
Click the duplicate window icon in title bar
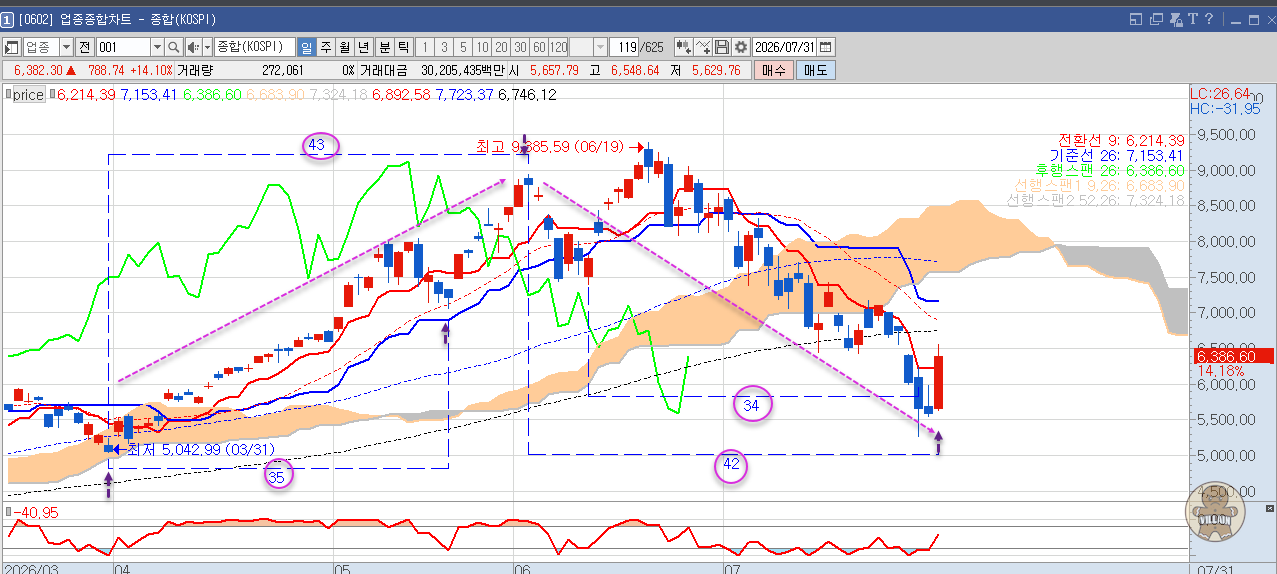(x=1156, y=19)
